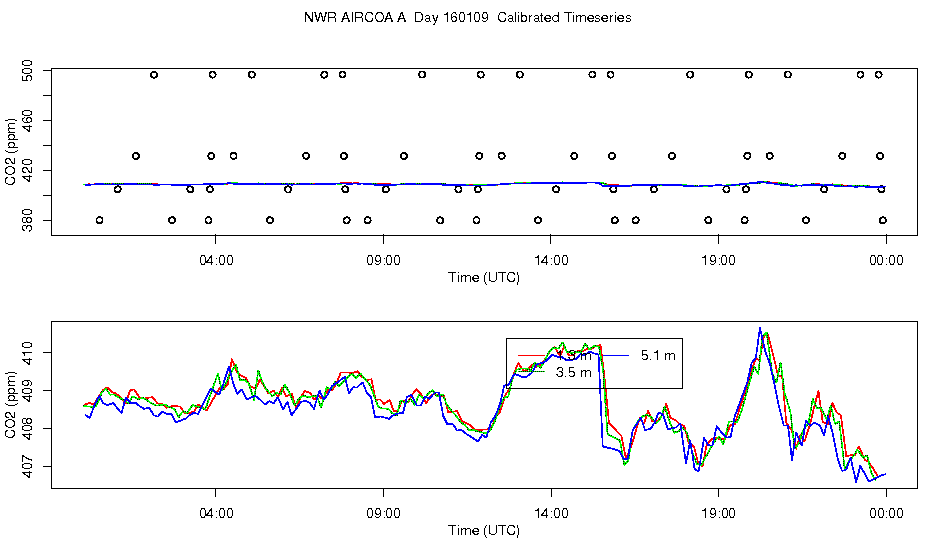
Task: Click the "3.5 m" legend label
Action: (x=574, y=372)
